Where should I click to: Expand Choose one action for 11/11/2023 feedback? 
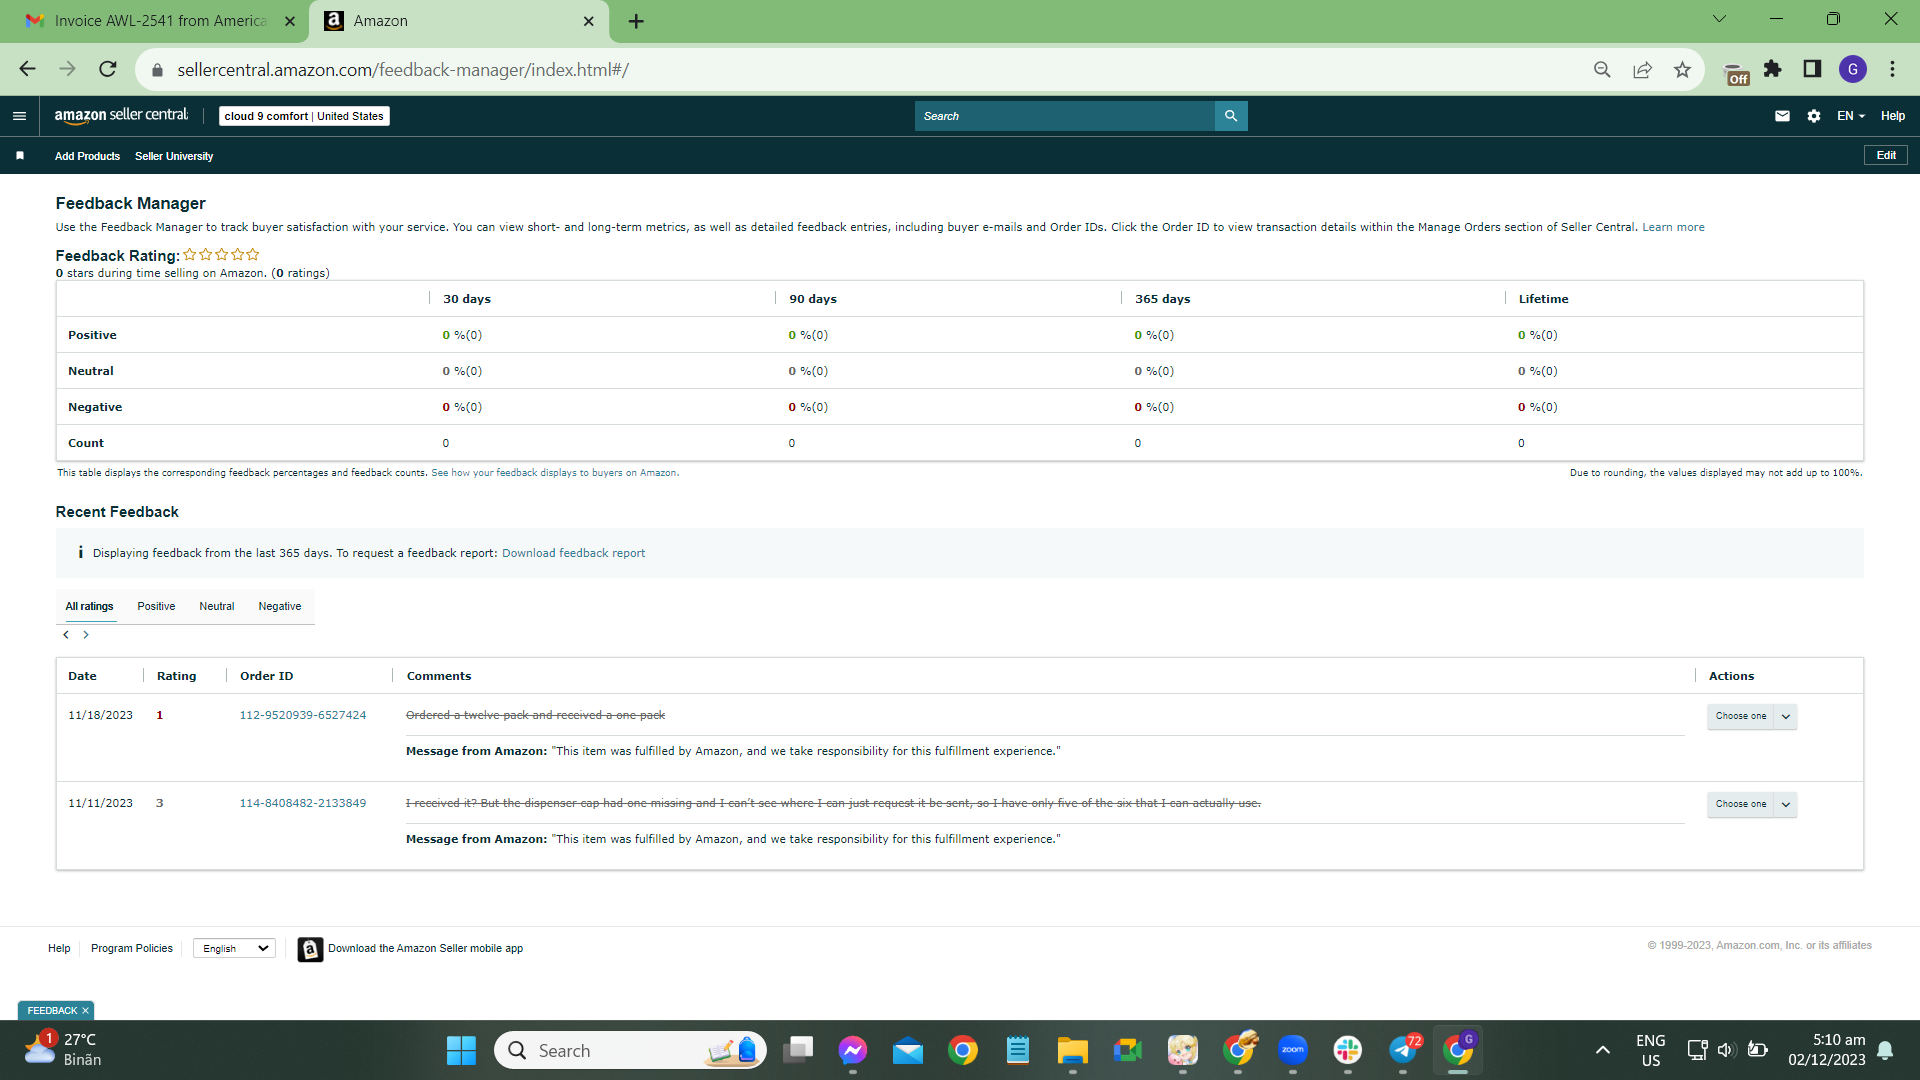coord(1752,804)
